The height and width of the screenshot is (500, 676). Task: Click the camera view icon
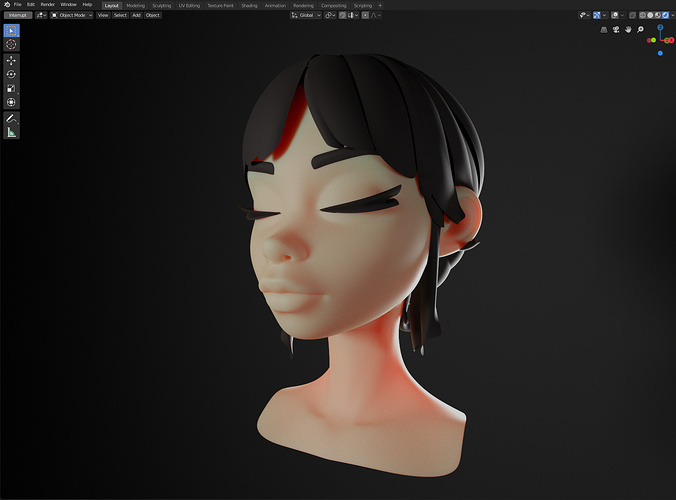(616, 29)
